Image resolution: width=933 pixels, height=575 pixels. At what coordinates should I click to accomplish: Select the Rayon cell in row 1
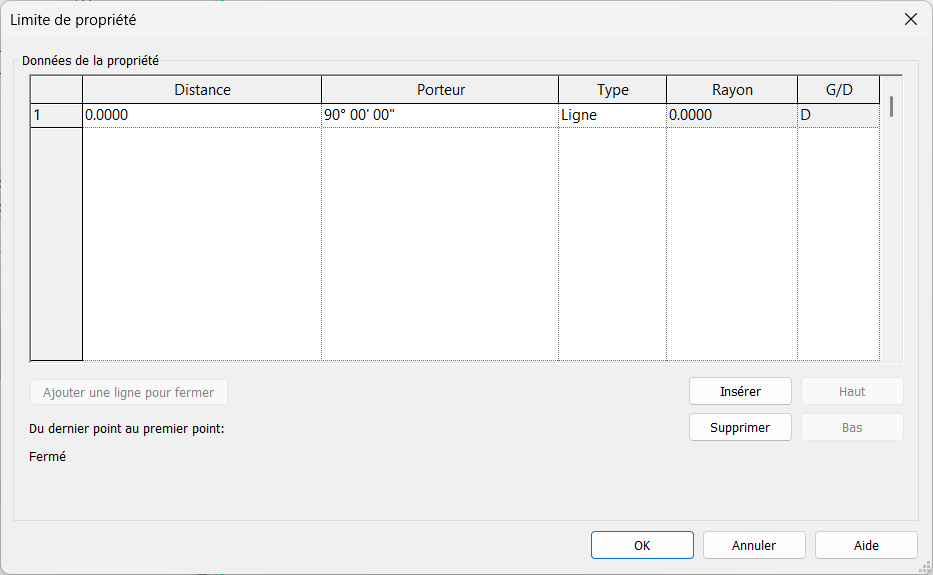(732, 115)
